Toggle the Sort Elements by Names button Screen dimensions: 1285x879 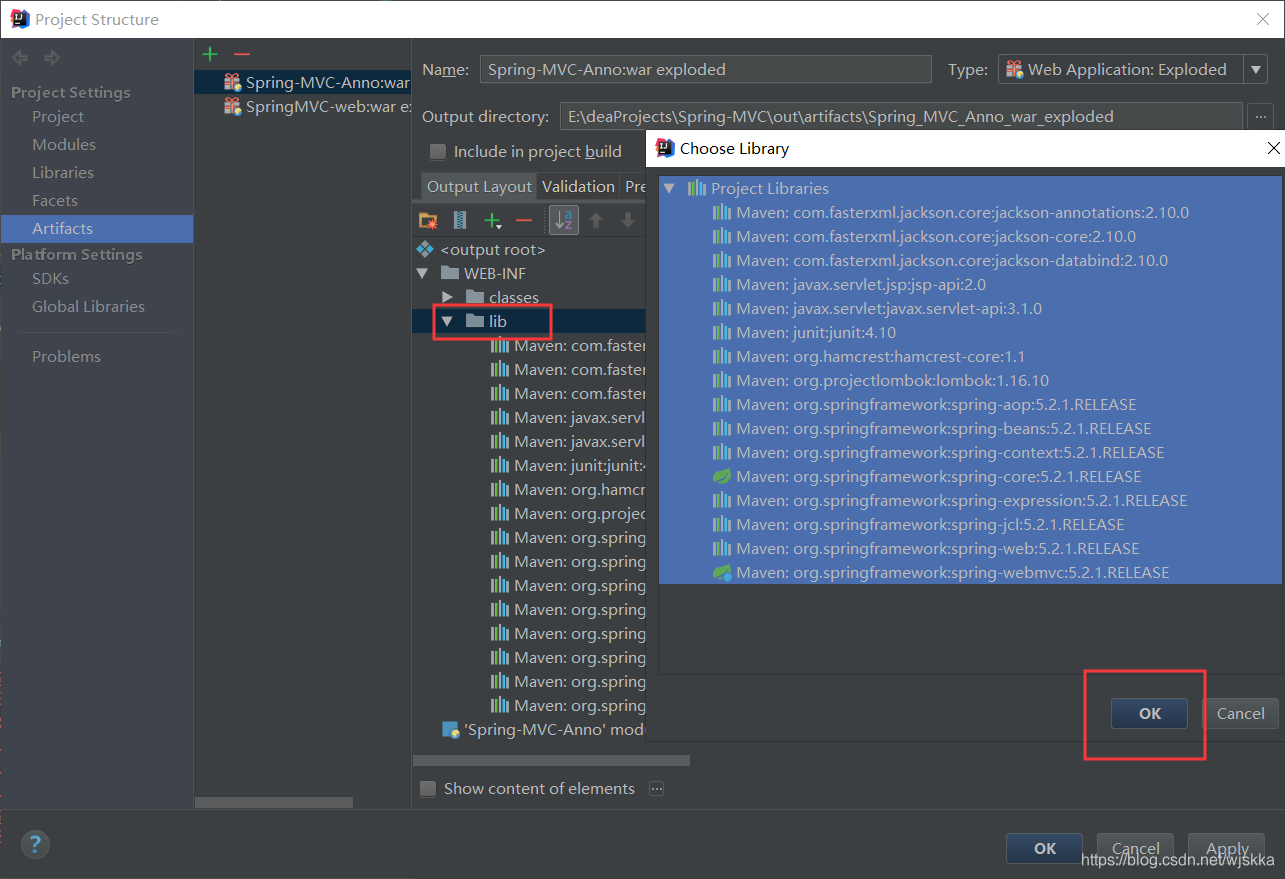click(x=564, y=220)
